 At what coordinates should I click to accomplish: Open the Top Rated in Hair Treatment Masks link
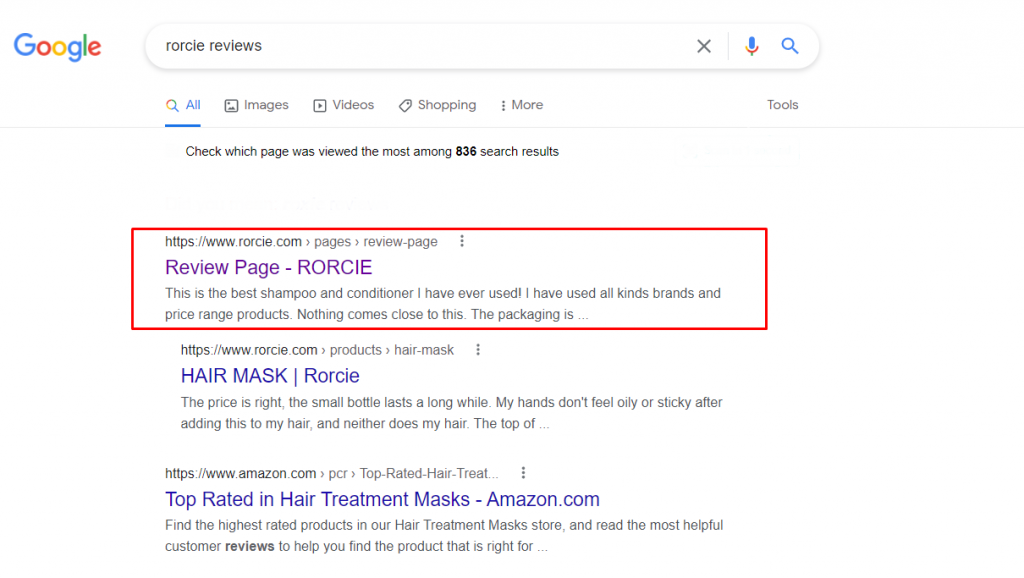382,499
